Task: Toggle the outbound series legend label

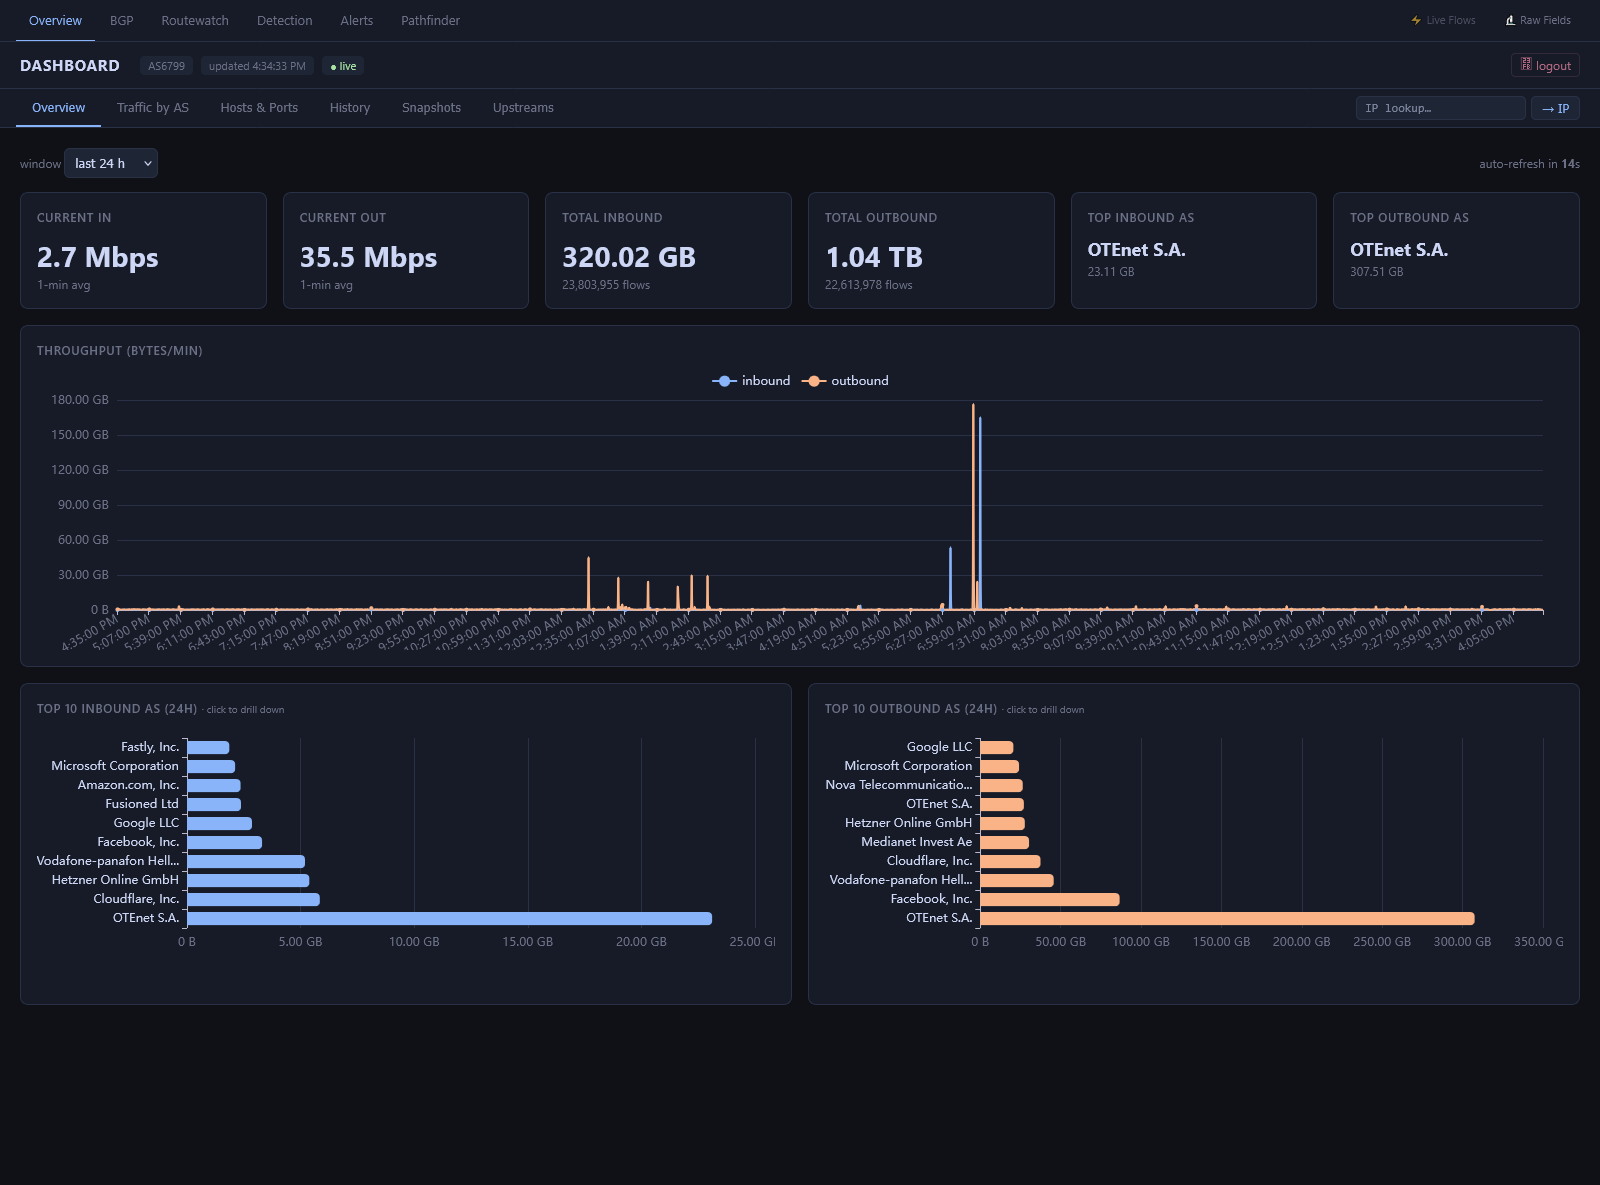Action: coord(859,381)
